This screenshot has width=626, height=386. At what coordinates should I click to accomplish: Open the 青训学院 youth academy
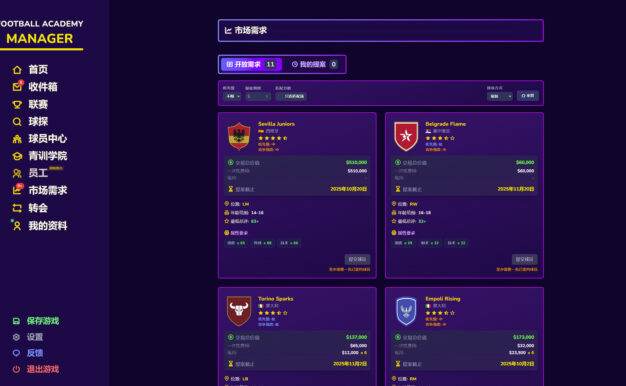pyautogui.click(x=40, y=156)
